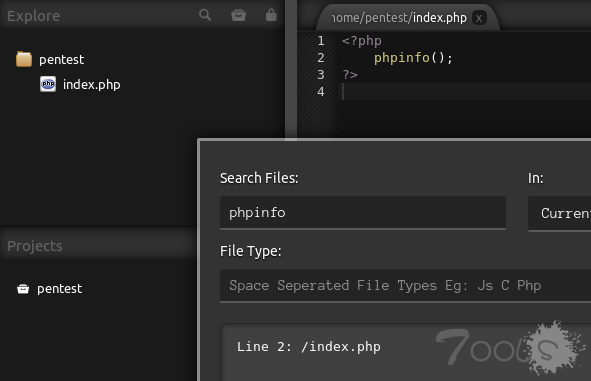Click the briefcase icon next to pentest project

[x=23, y=289]
